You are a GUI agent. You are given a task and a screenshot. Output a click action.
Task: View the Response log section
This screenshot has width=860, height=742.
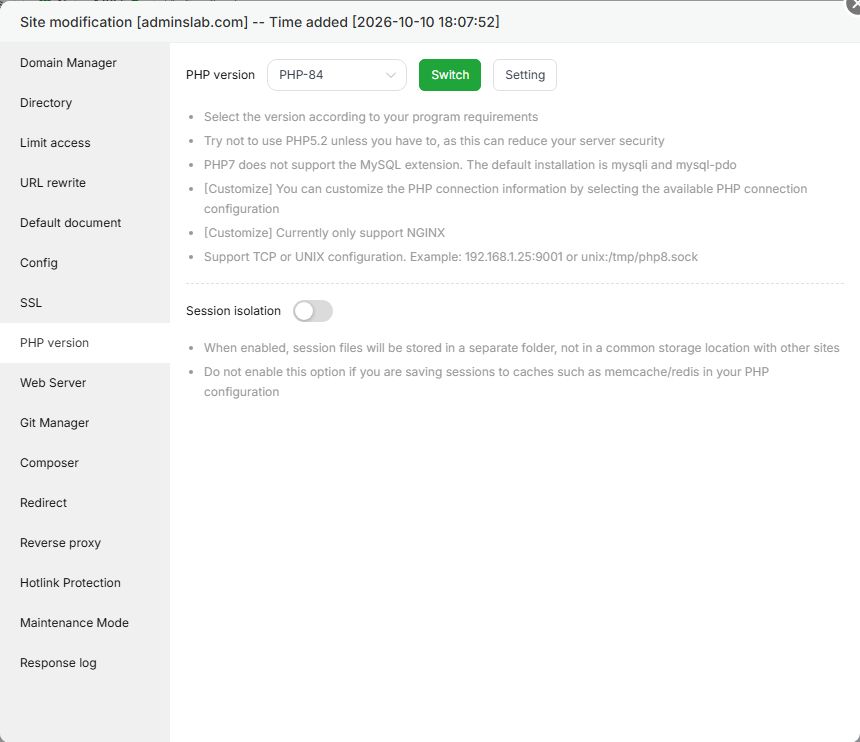pyautogui.click(x=85, y=663)
